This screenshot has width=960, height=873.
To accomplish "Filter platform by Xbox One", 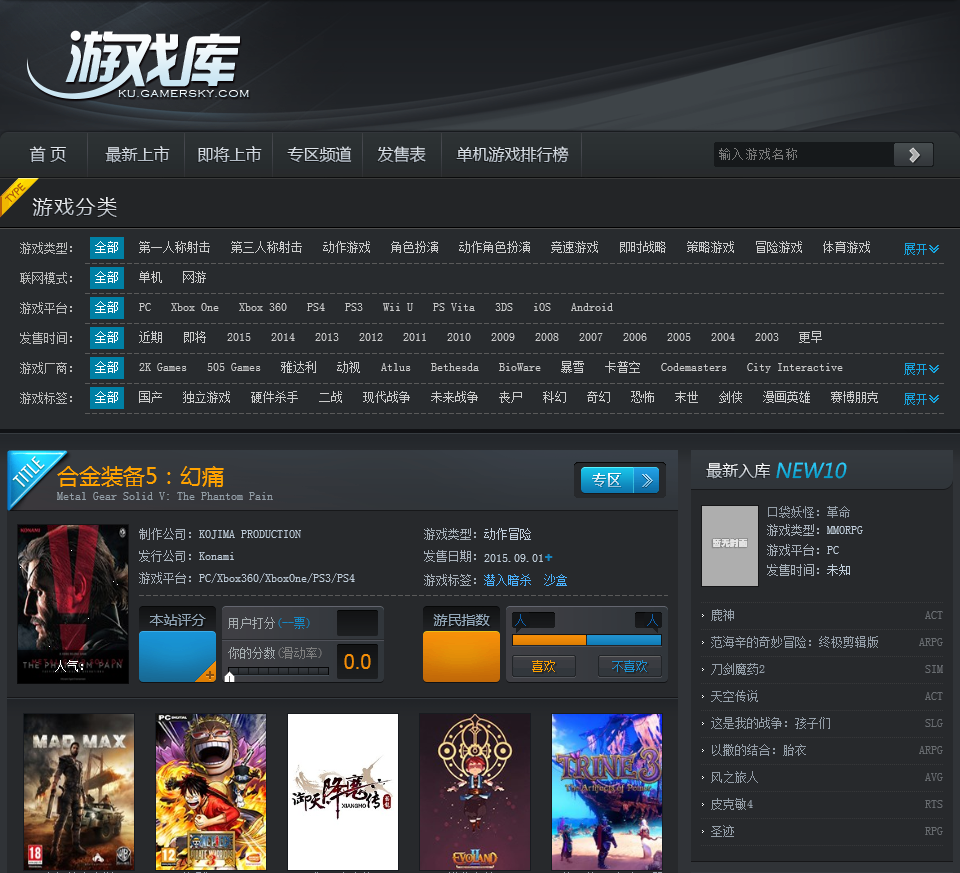I will point(195,307).
